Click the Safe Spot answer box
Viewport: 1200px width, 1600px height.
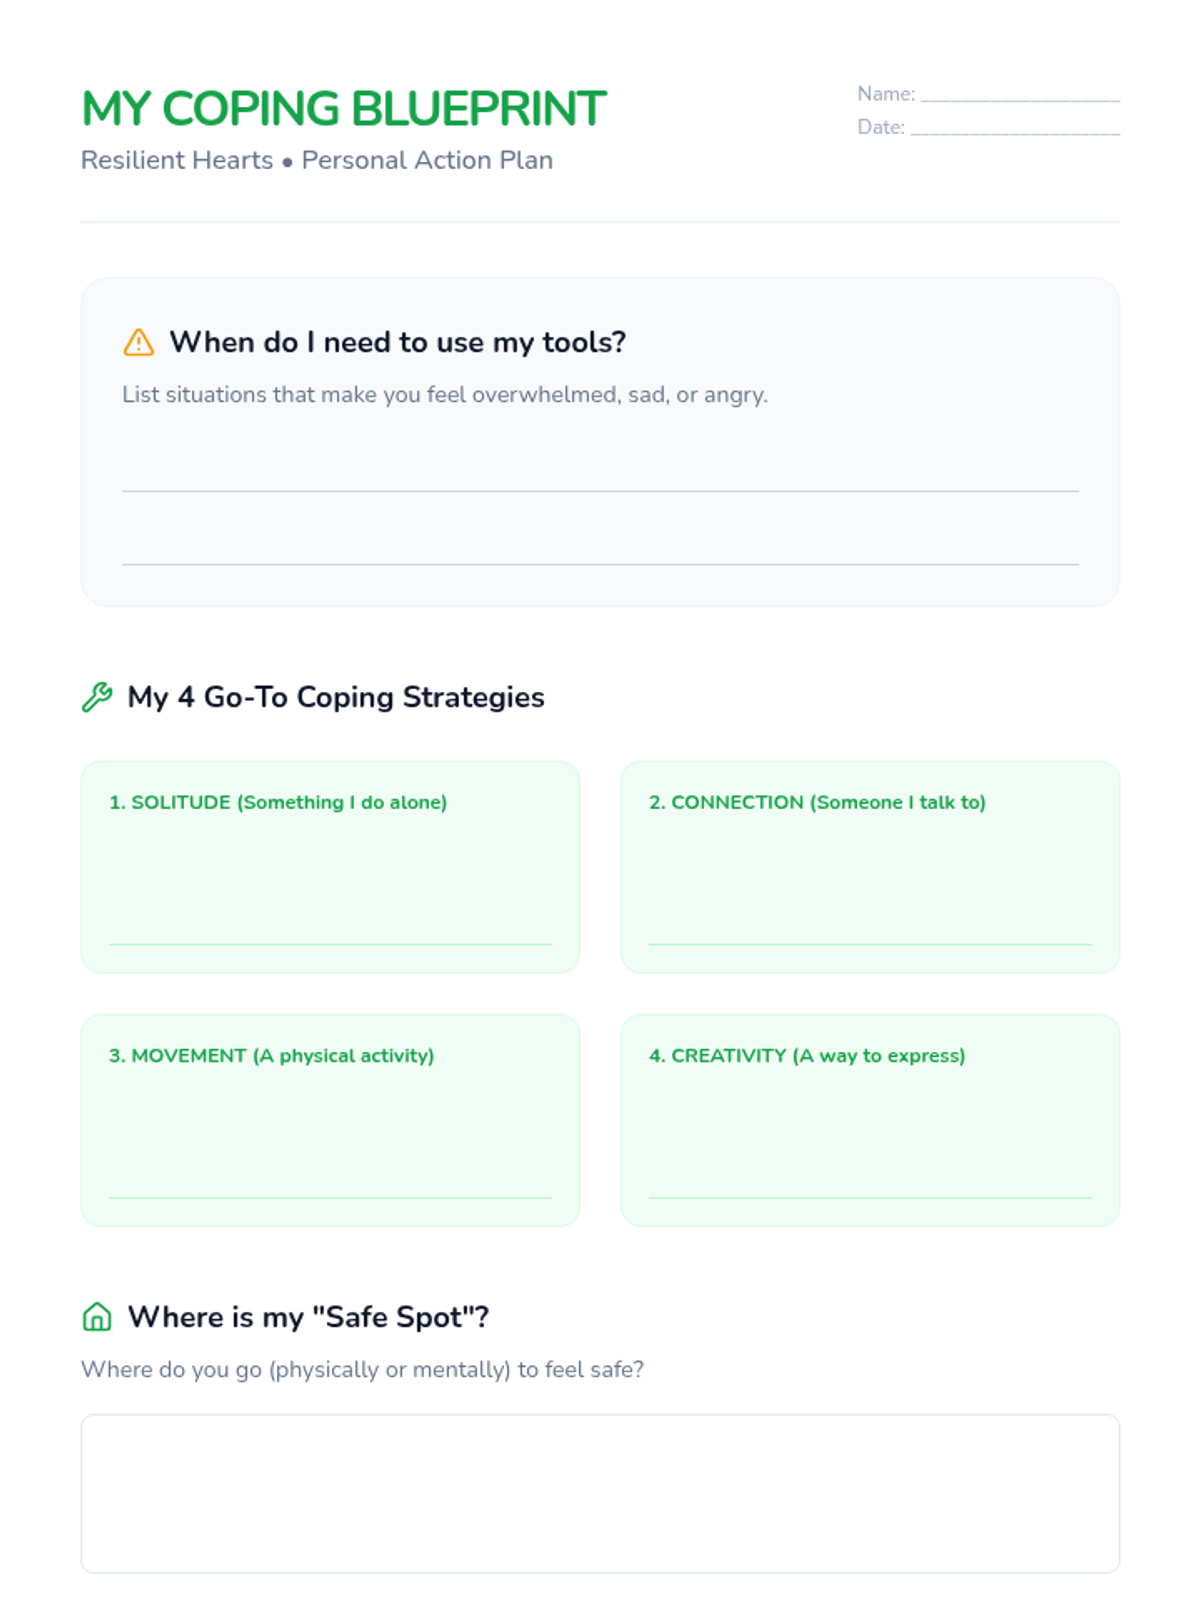pos(600,1493)
